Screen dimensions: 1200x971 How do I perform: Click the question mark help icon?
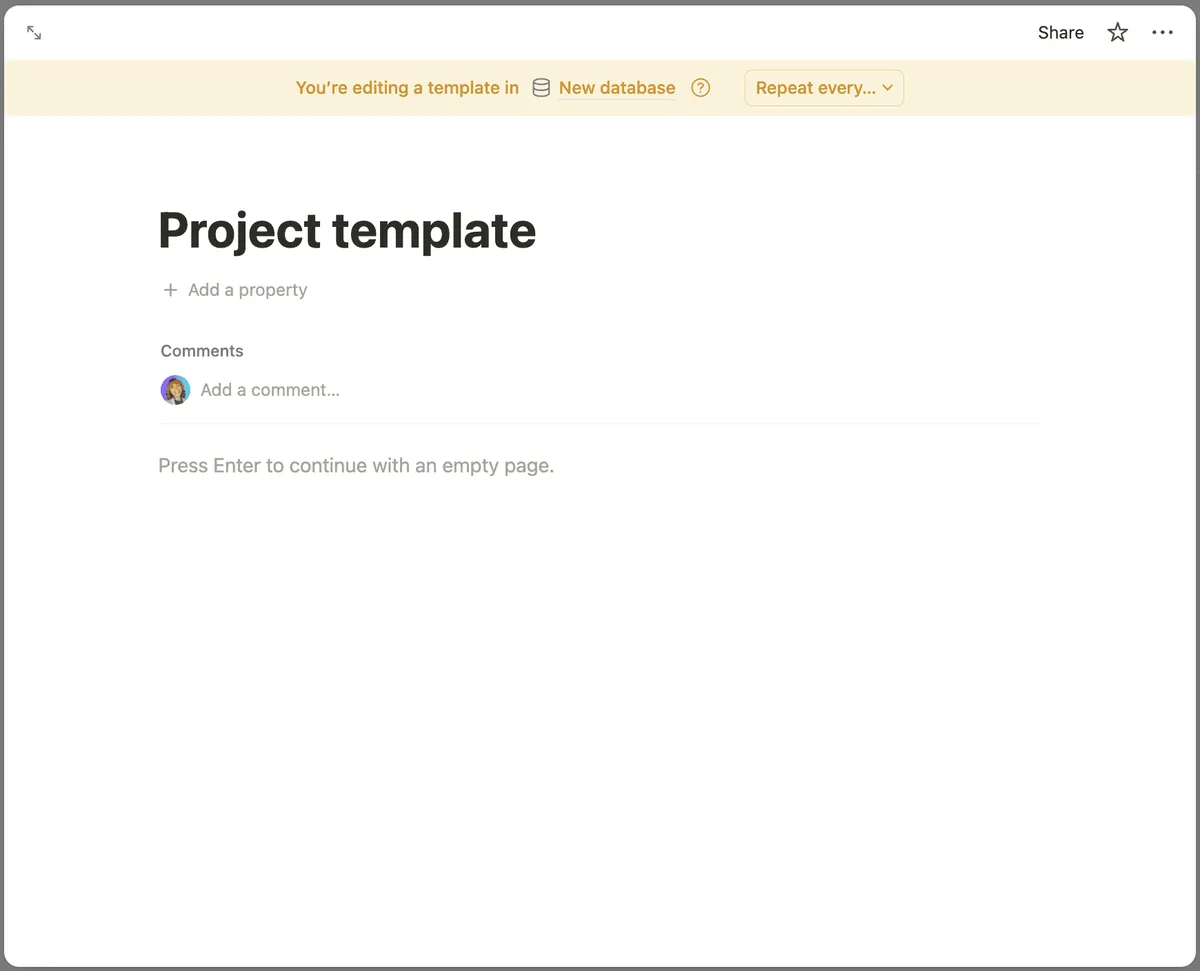pyautogui.click(x=701, y=88)
